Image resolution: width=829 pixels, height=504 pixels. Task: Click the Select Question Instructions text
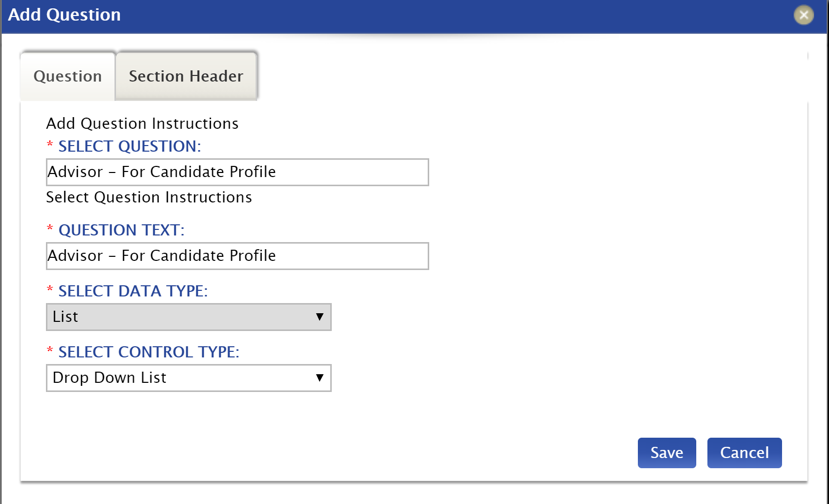coord(149,197)
